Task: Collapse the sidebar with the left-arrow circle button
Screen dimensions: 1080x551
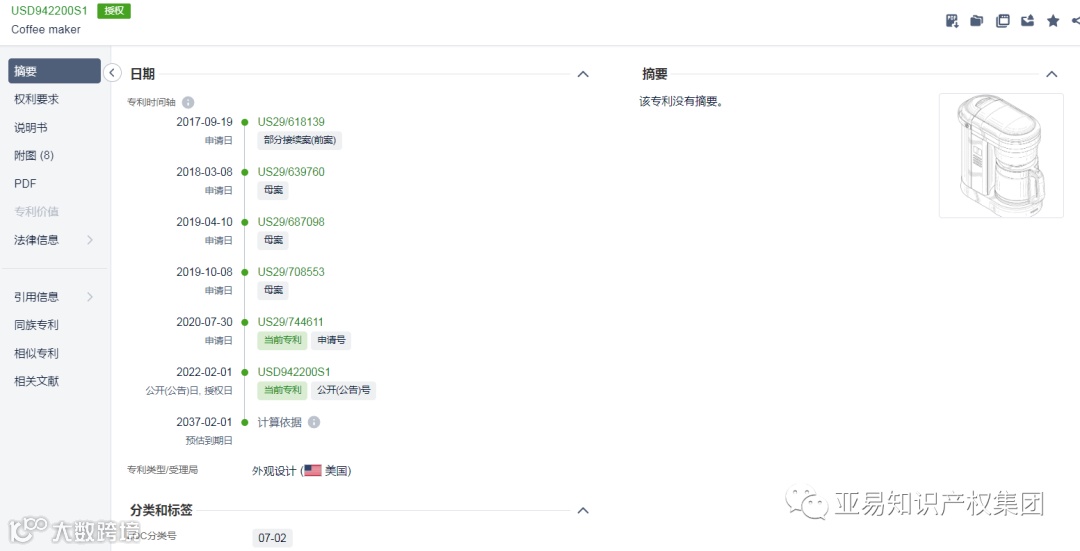Action: 112,72
